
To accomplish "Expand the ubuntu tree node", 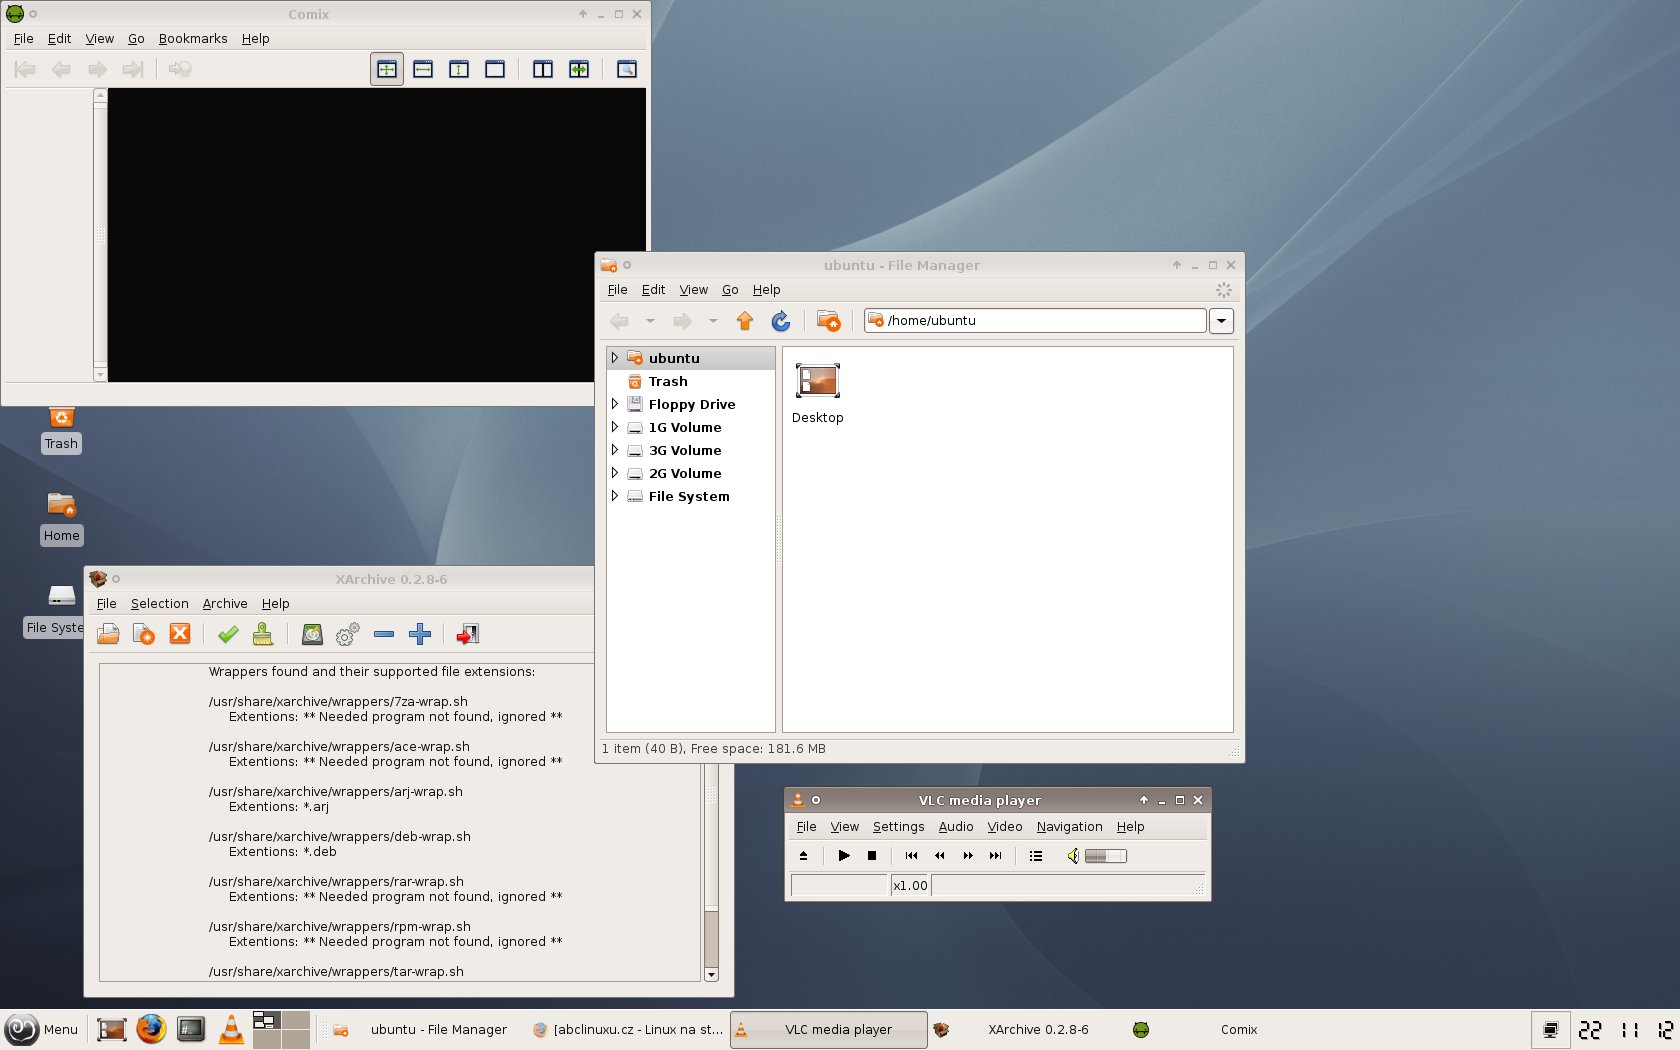I will pyautogui.click(x=615, y=358).
